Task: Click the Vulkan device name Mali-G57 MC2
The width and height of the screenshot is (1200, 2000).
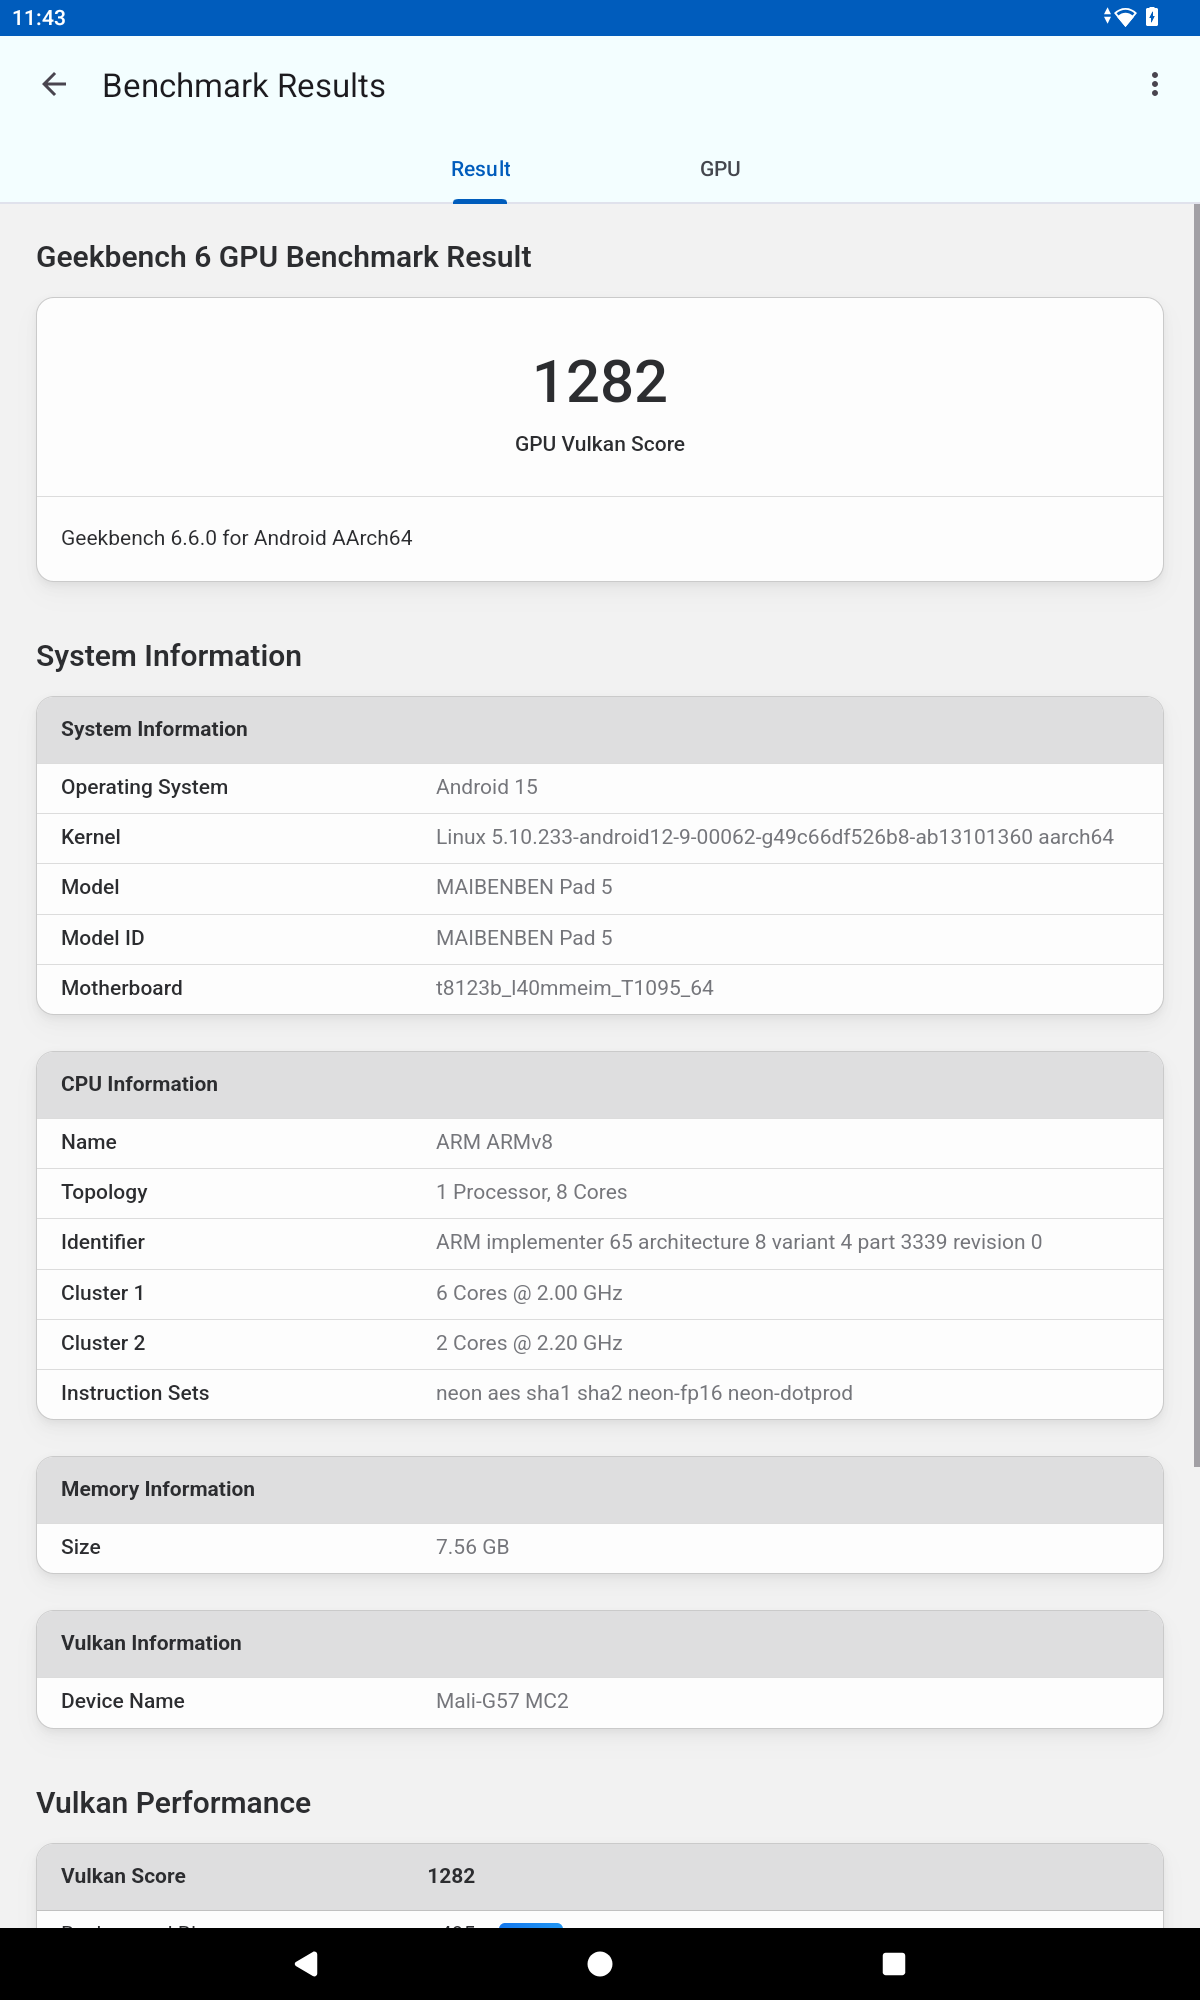Action: [x=502, y=1701]
